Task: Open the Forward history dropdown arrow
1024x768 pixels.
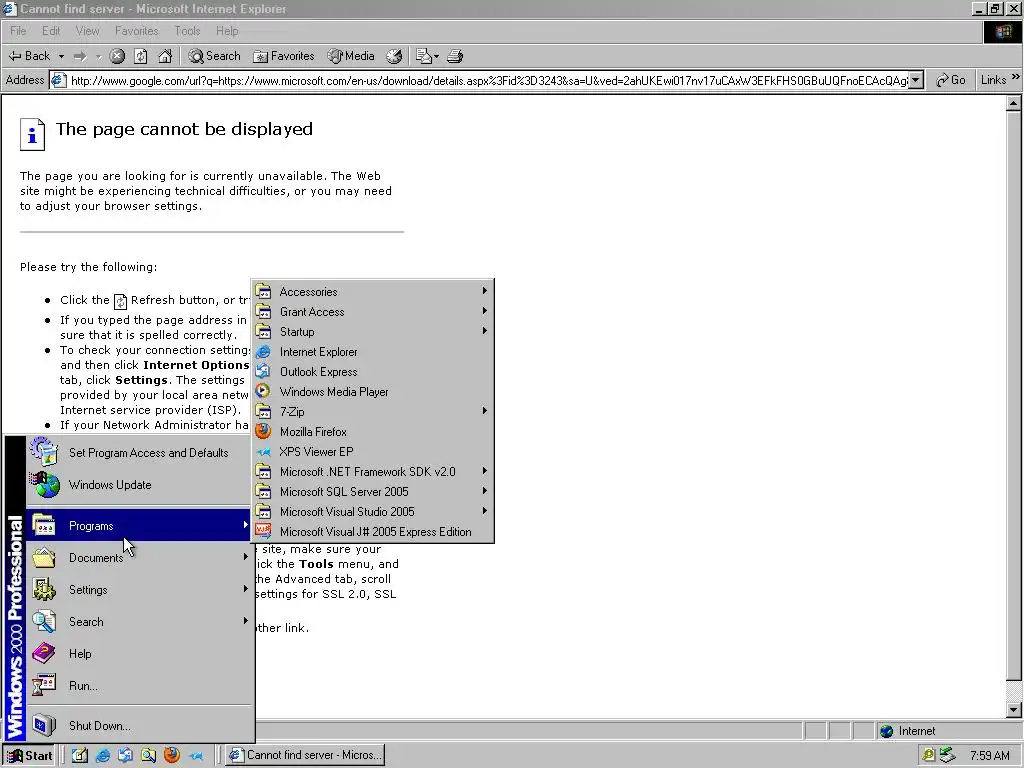Action: (99, 57)
